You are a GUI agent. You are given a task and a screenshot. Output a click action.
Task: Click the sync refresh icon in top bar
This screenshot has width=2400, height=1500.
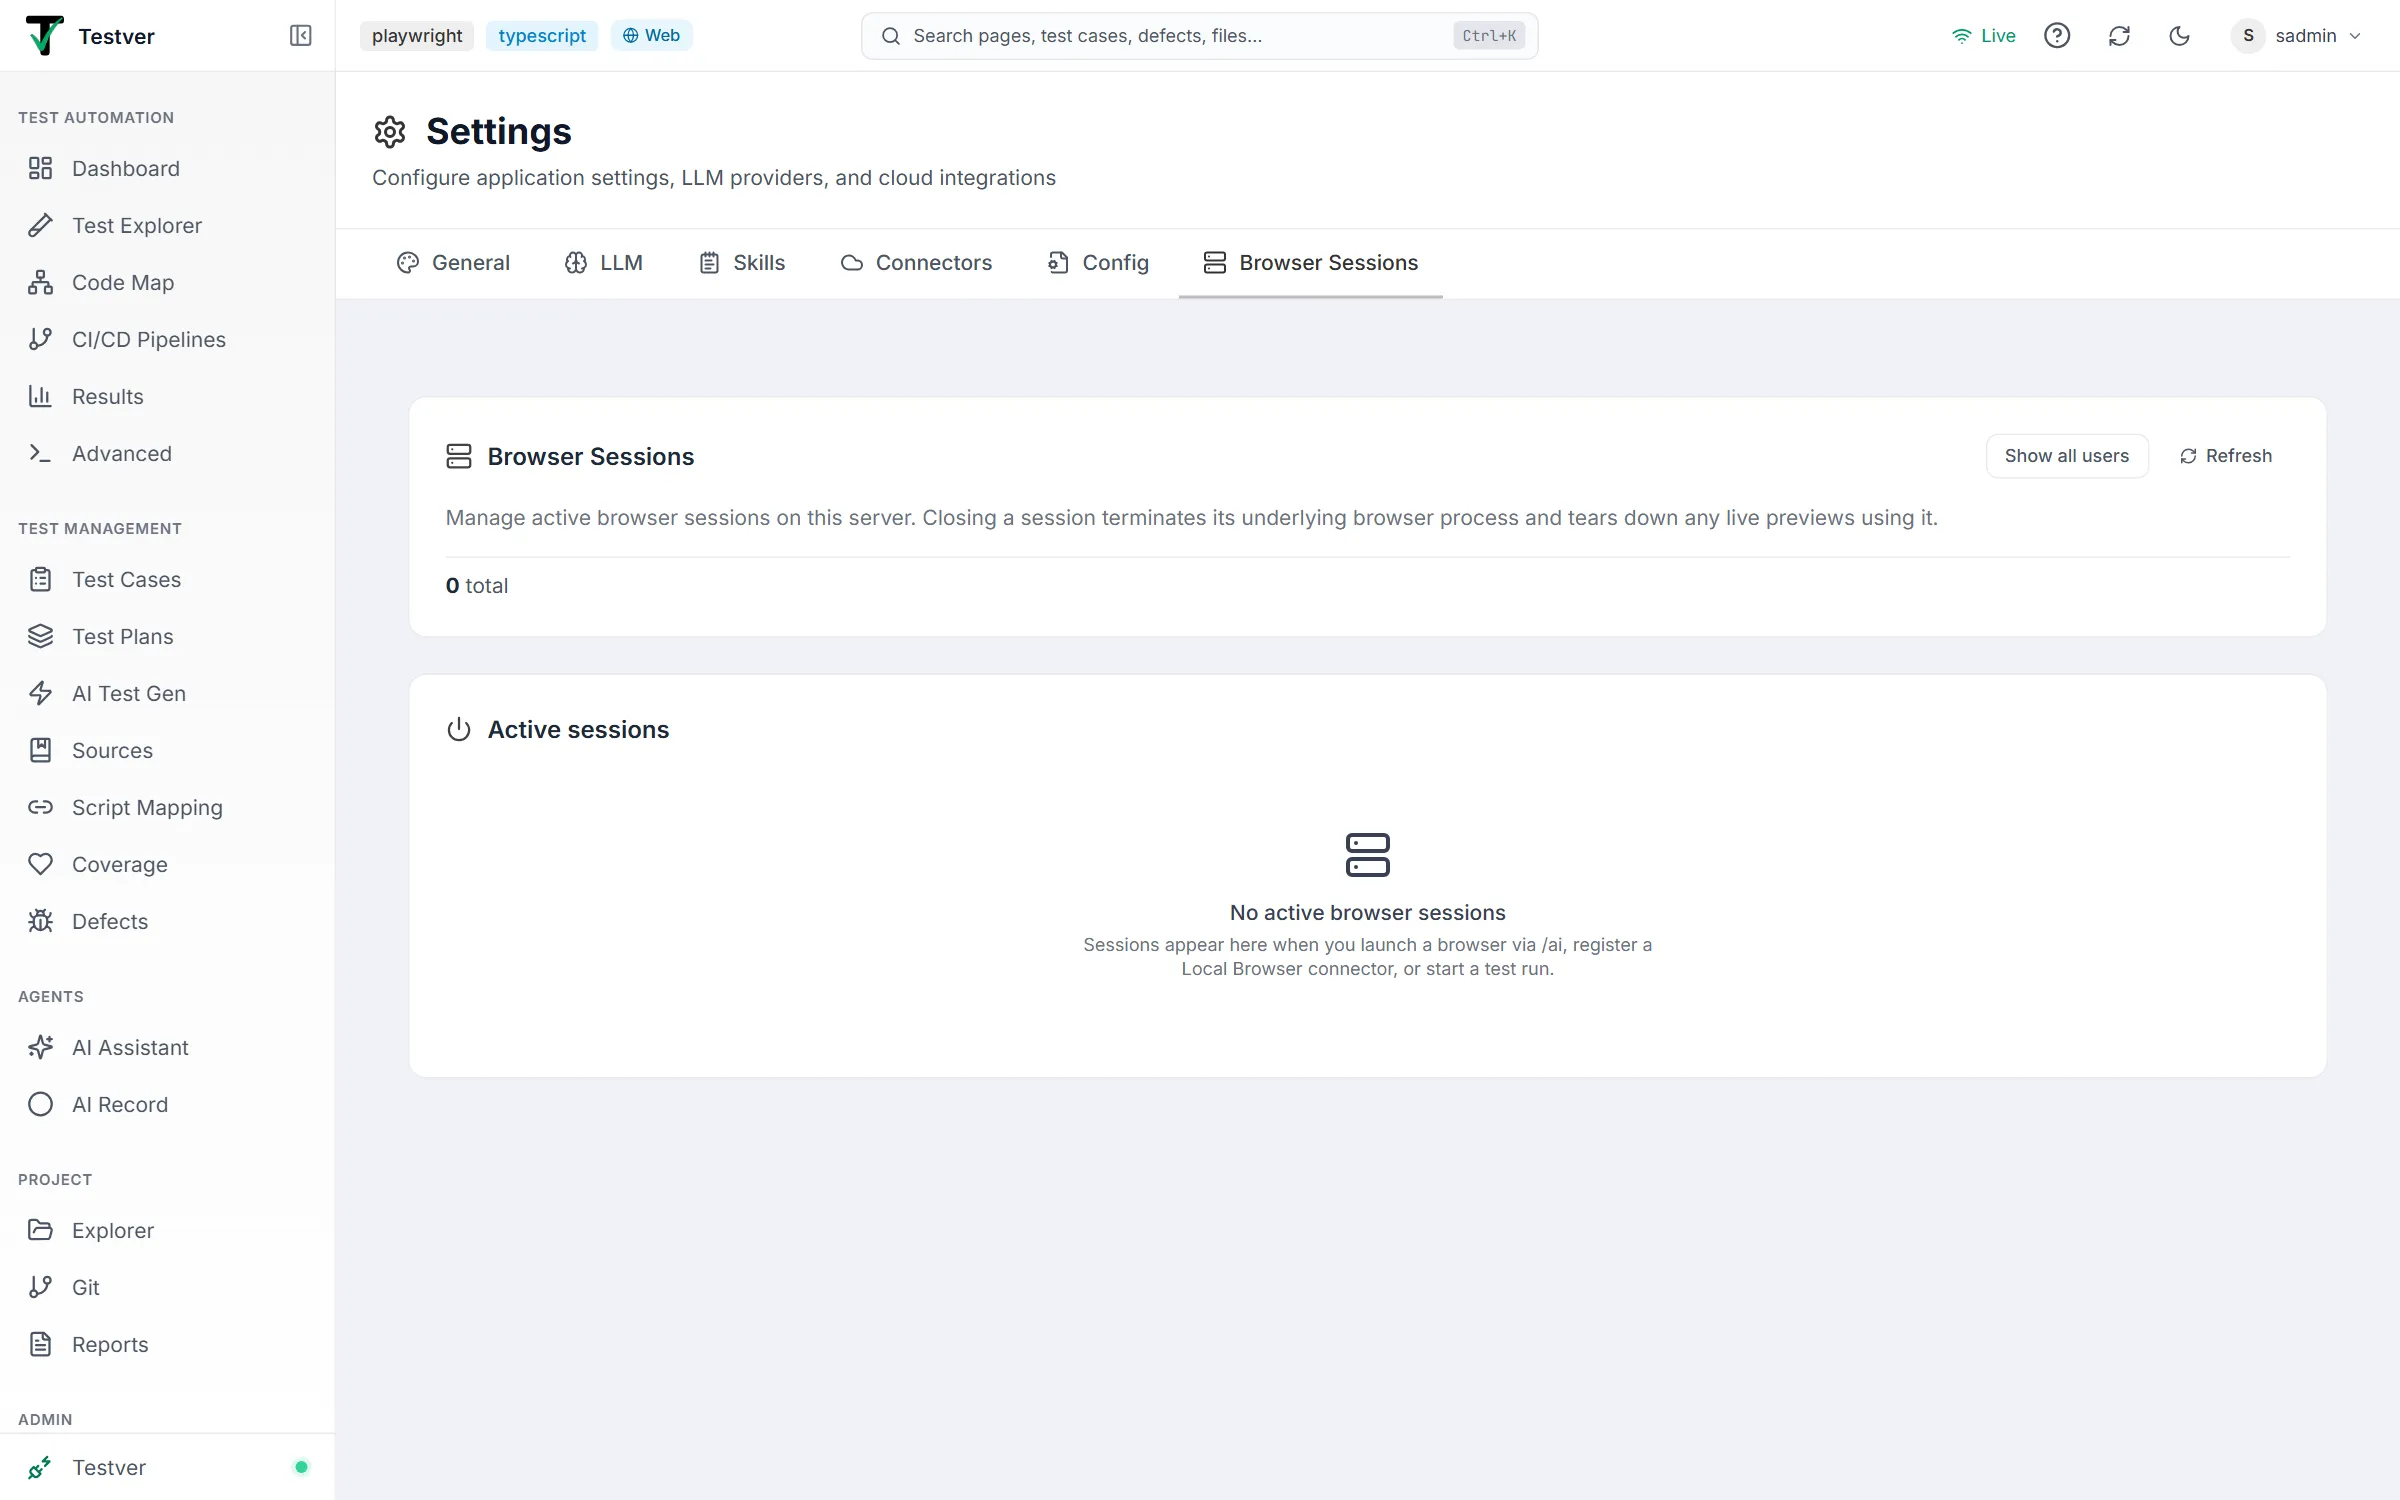pos(2119,36)
